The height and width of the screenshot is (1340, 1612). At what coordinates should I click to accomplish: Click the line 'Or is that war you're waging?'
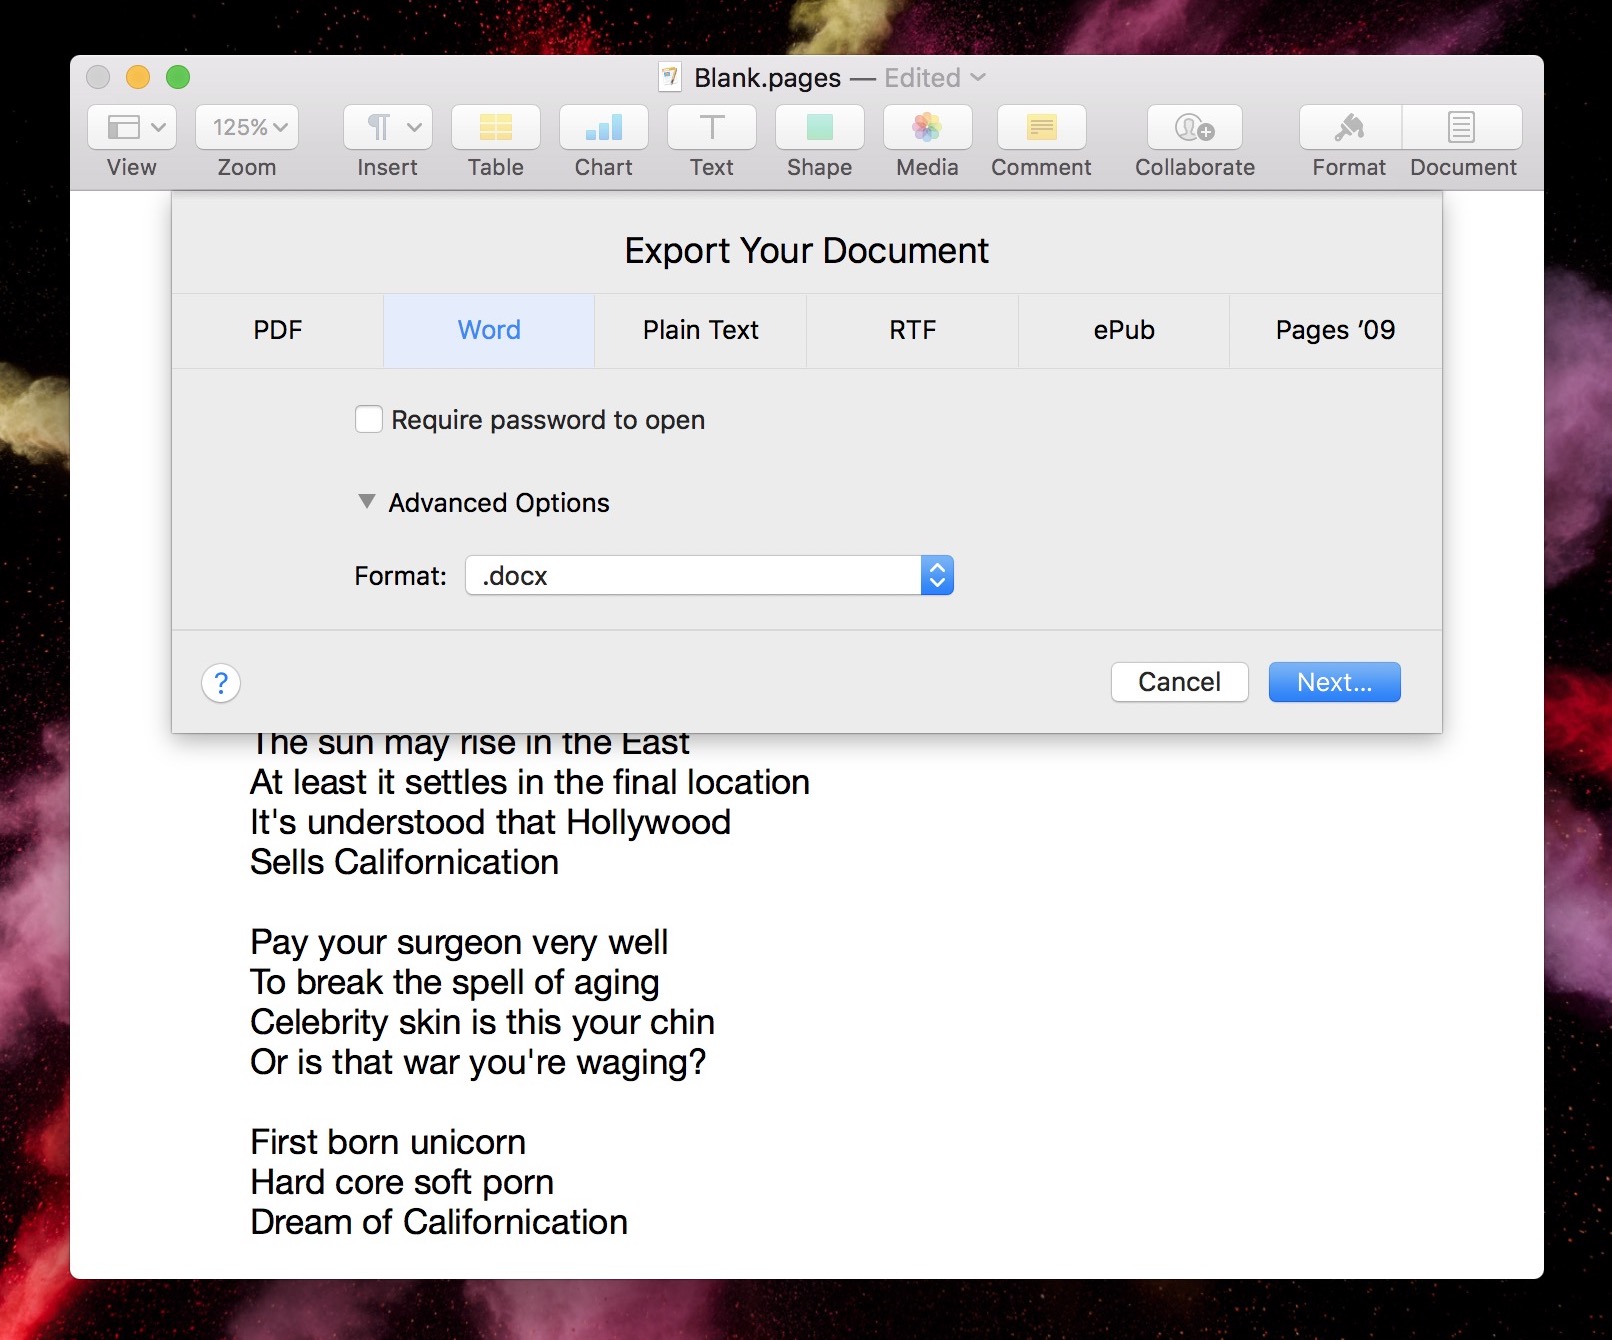pos(478,1062)
